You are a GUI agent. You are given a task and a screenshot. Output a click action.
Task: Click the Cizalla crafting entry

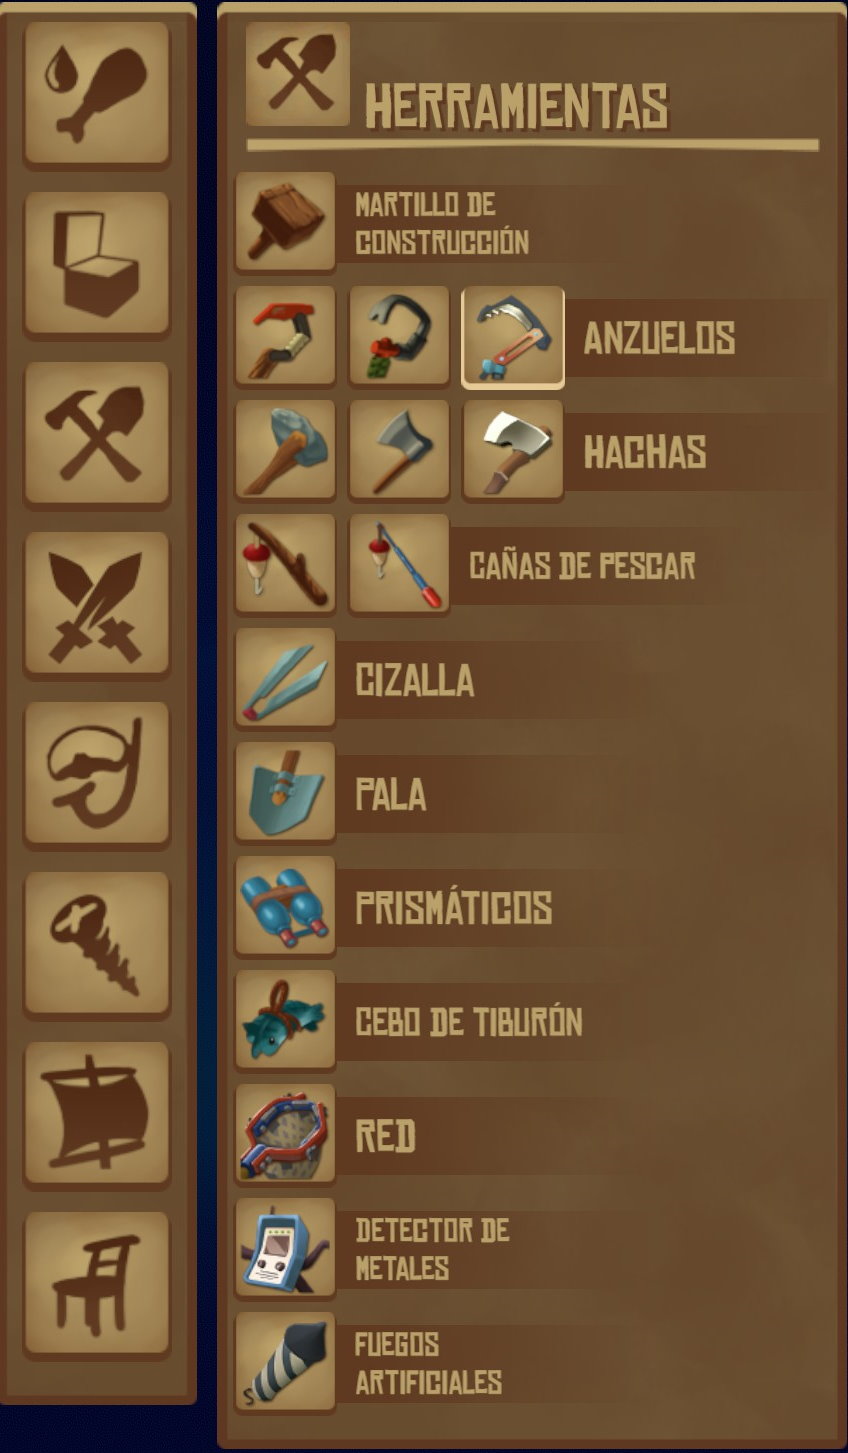[x=430, y=678]
